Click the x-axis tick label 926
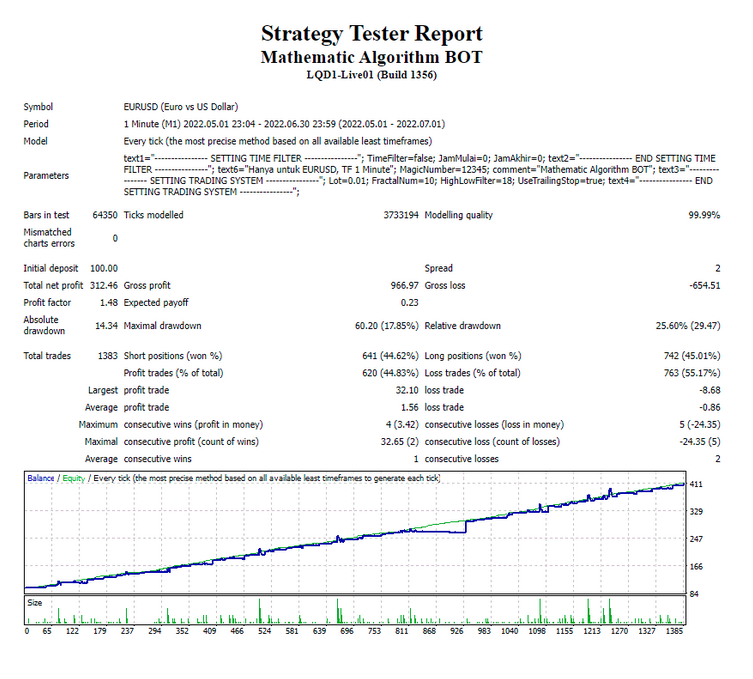This screenshot has width=753, height=679. 457,631
